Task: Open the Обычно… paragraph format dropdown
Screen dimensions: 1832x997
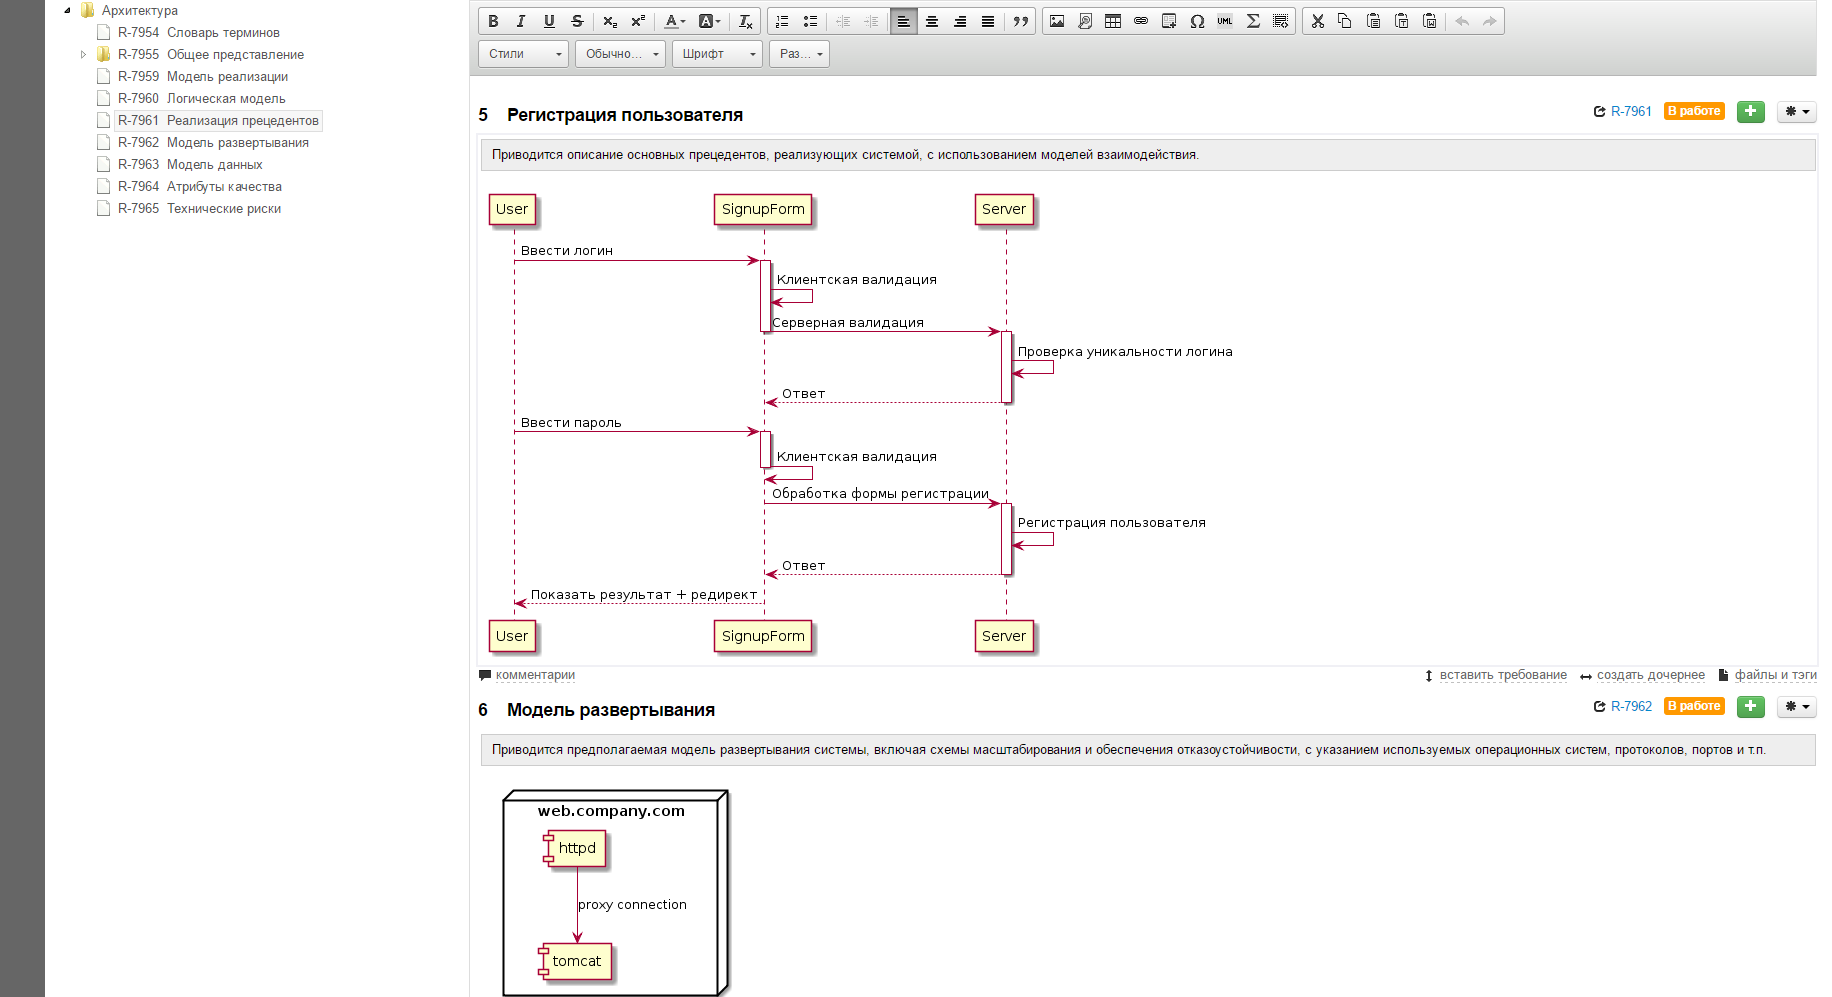Action: coord(621,54)
